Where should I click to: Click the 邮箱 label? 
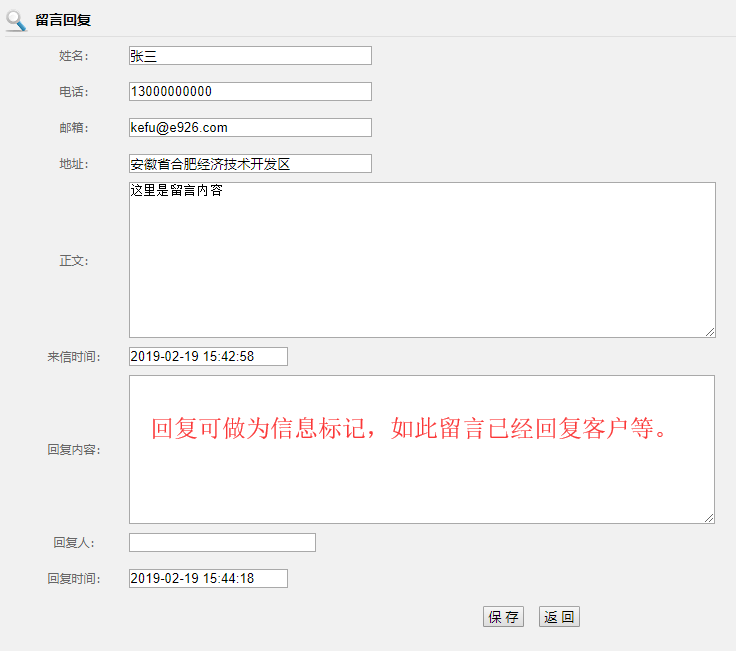click(x=73, y=128)
